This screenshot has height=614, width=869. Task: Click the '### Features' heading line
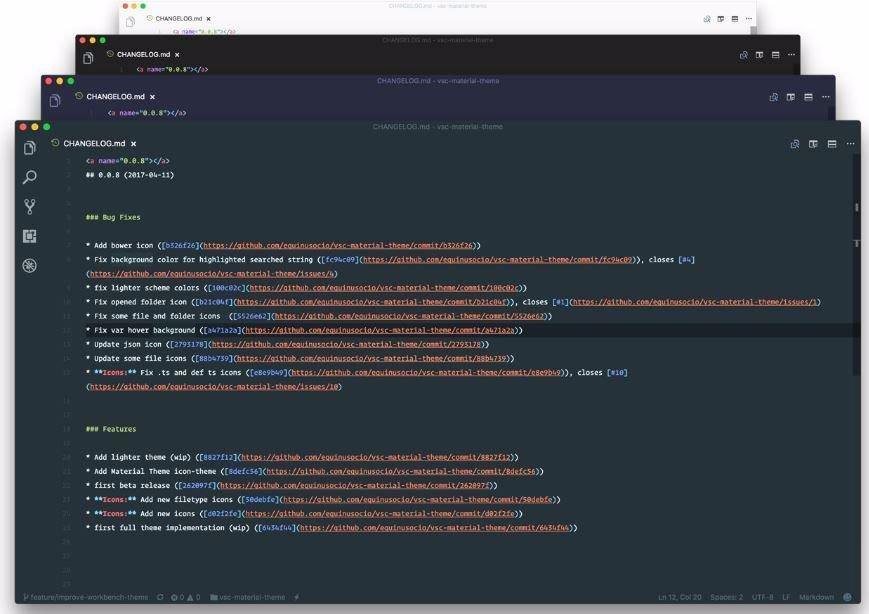click(111, 429)
